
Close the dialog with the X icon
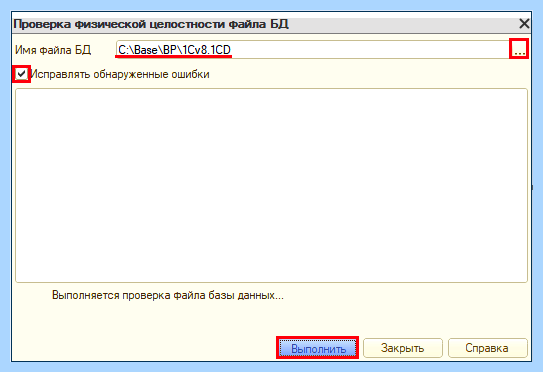[x=524, y=24]
